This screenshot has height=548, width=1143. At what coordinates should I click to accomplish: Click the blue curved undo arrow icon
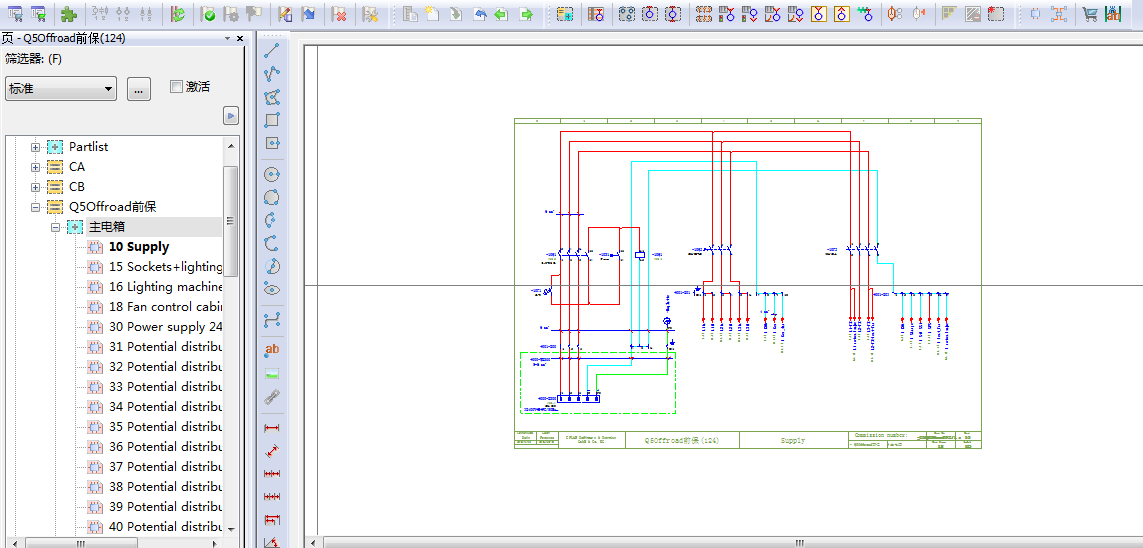pos(478,13)
